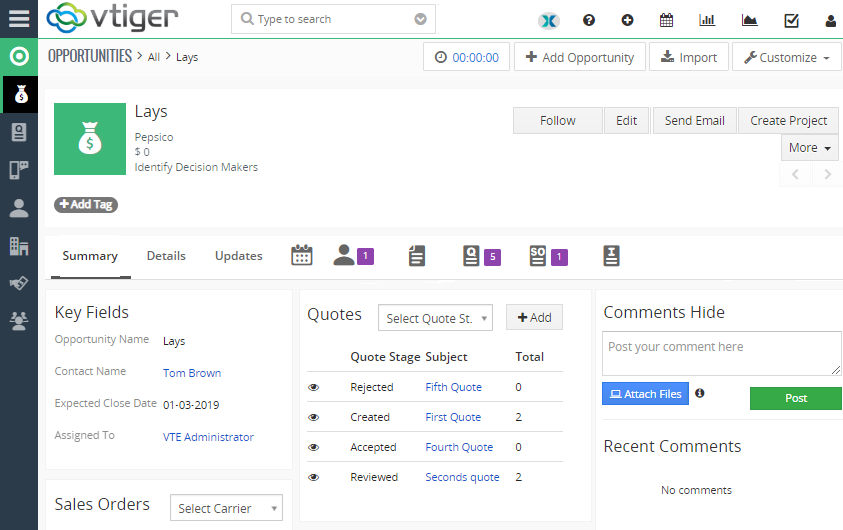The height and width of the screenshot is (530, 843).
Task: Open the Fourth Quote link
Action: (459, 447)
